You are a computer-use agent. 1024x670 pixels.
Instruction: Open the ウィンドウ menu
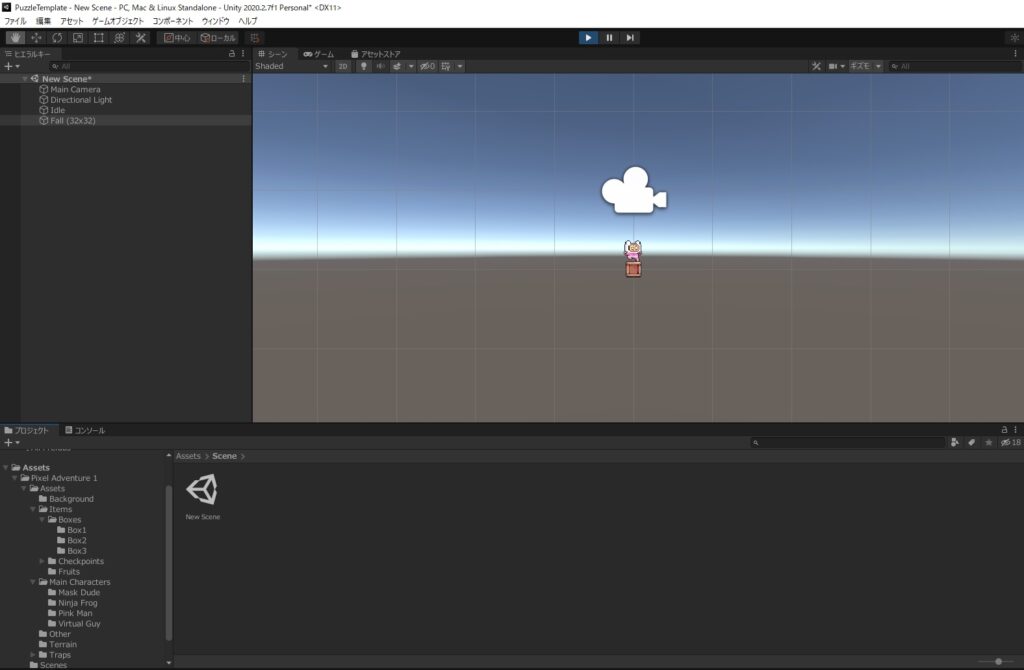coord(216,21)
